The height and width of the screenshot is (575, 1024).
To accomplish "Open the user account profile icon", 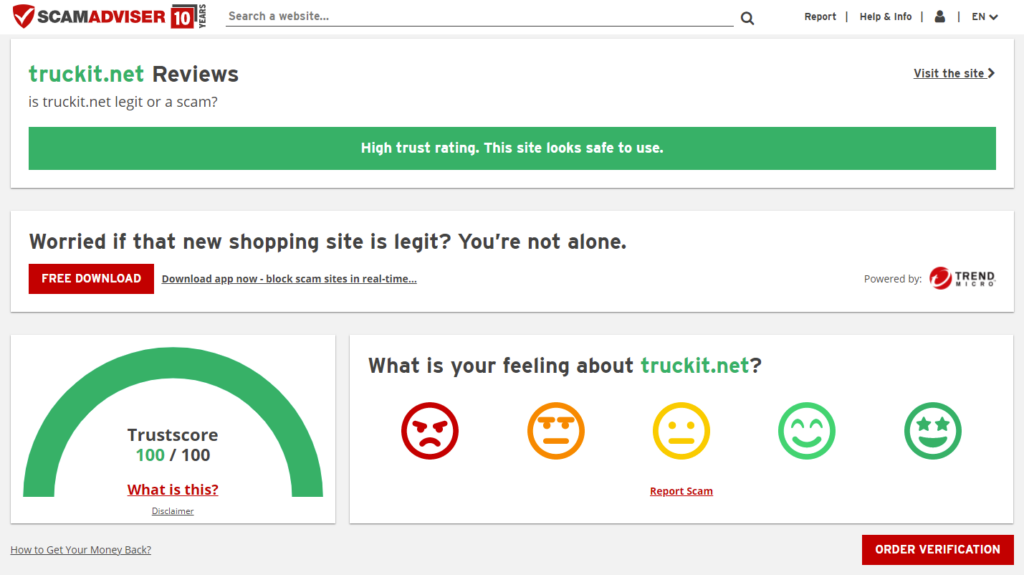I will coord(939,17).
